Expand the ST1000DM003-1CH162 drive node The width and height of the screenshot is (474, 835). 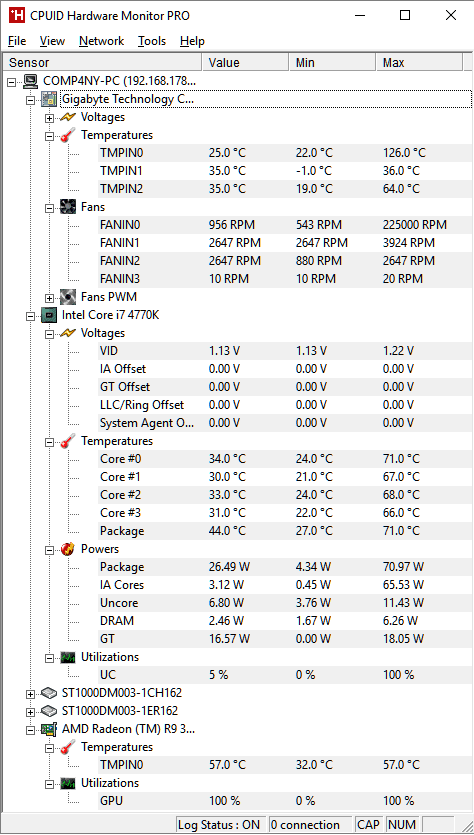coord(31,694)
